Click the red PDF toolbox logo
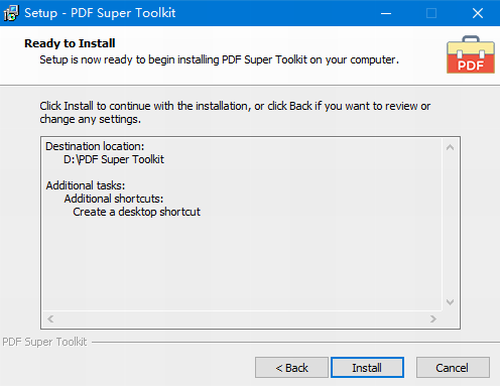500x386 pixels. coord(470,54)
